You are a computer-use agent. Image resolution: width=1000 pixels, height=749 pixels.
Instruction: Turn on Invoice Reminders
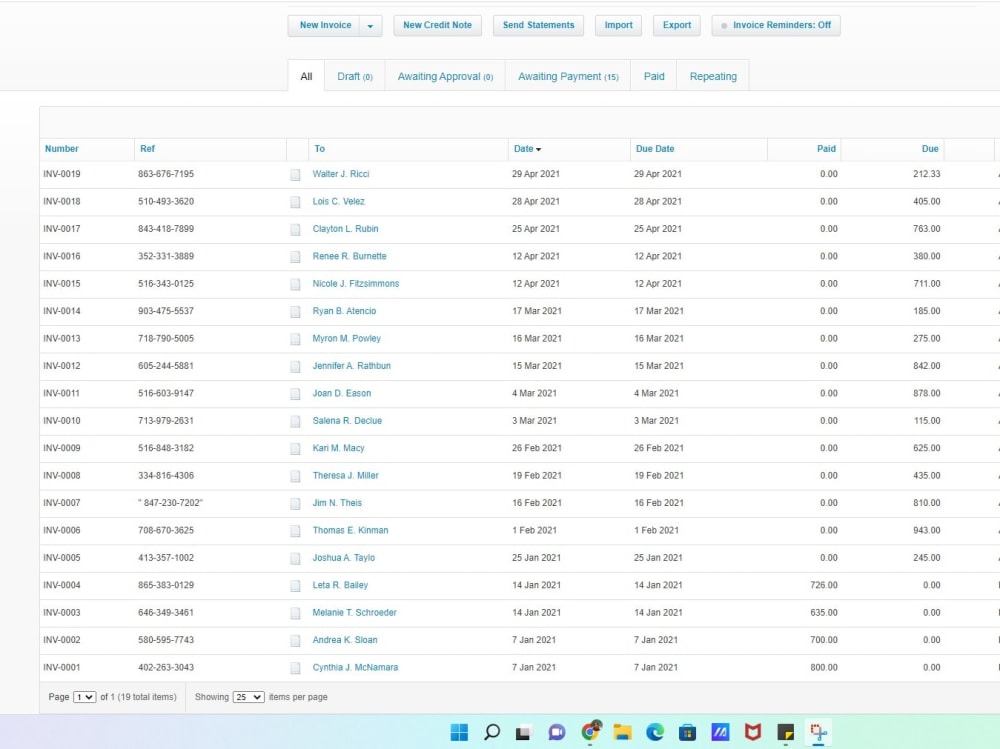tap(776, 25)
